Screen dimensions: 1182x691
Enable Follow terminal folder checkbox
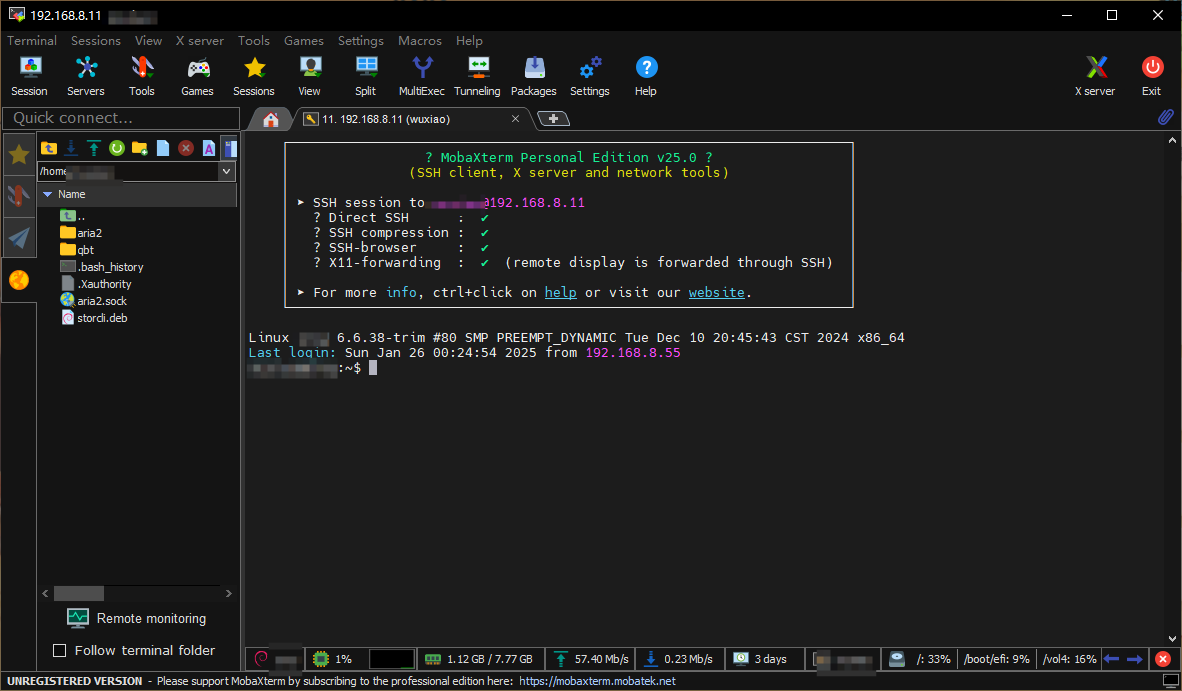tap(60, 650)
